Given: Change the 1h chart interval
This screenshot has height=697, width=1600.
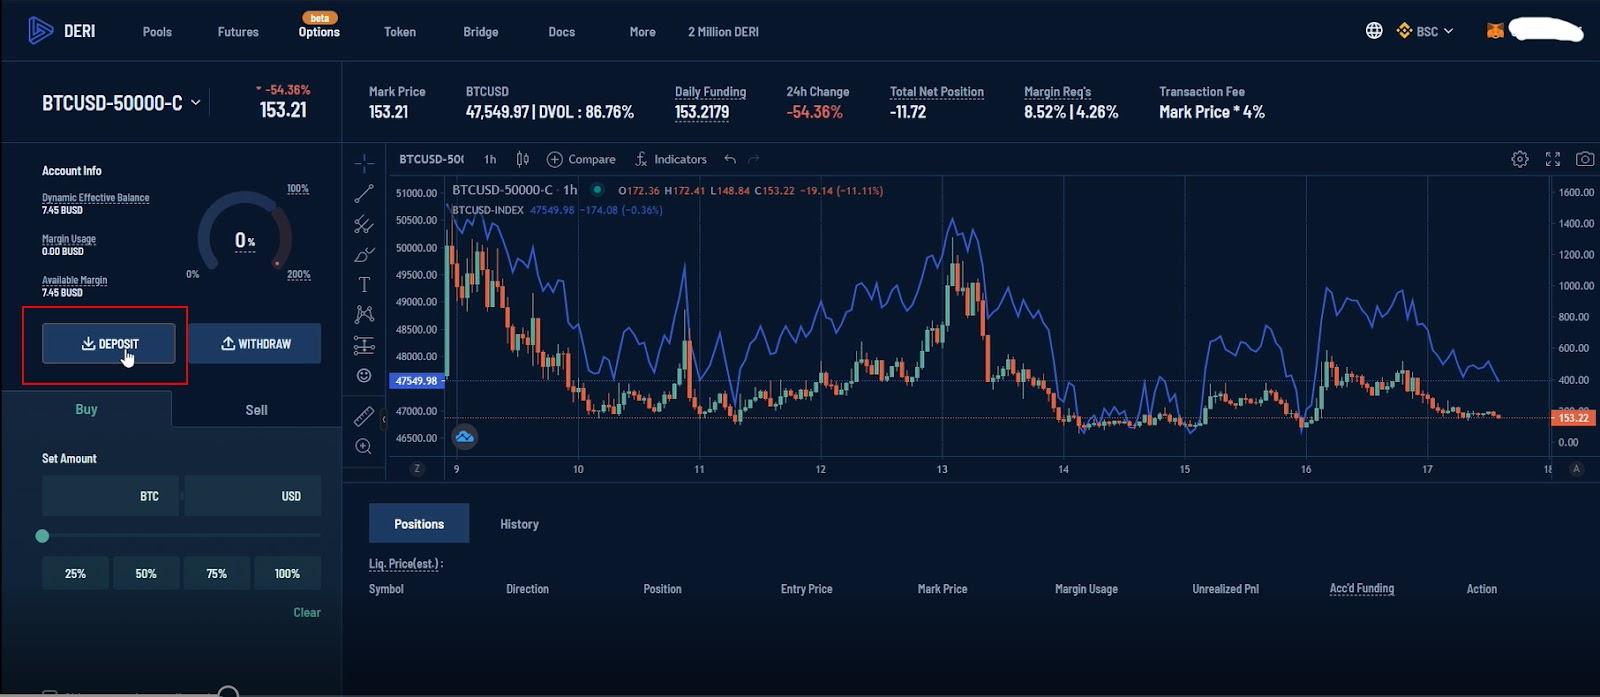Looking at the screenshot, I should (x=490, y=159).
